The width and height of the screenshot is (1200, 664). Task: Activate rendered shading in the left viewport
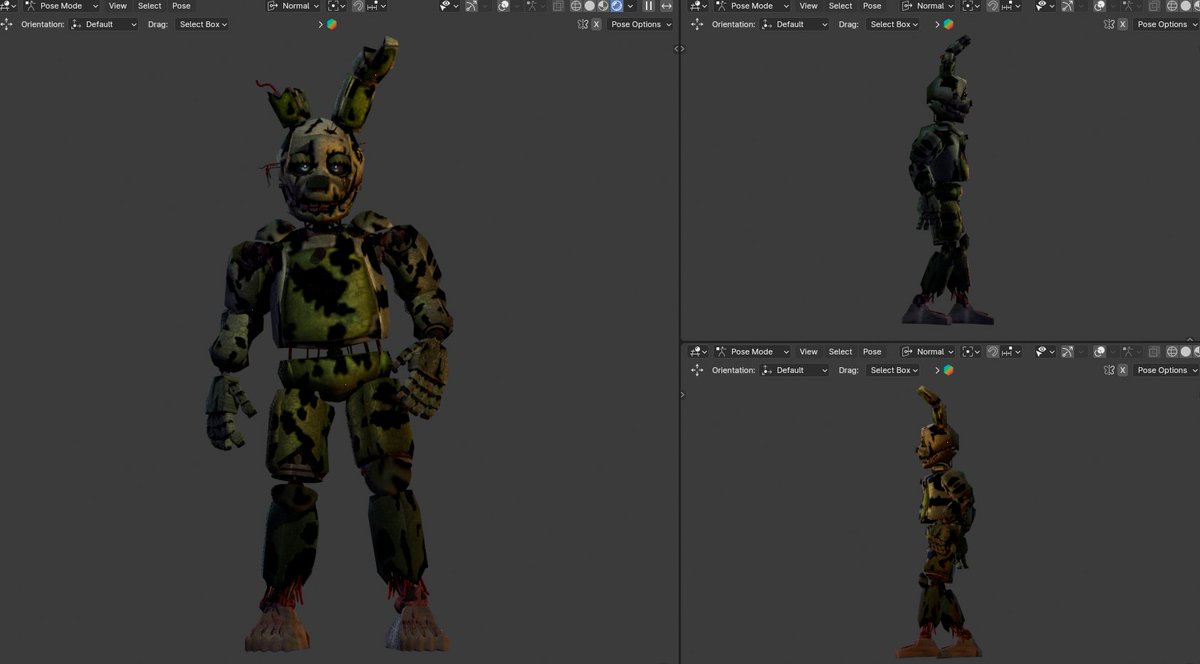[x=616, y=6]
